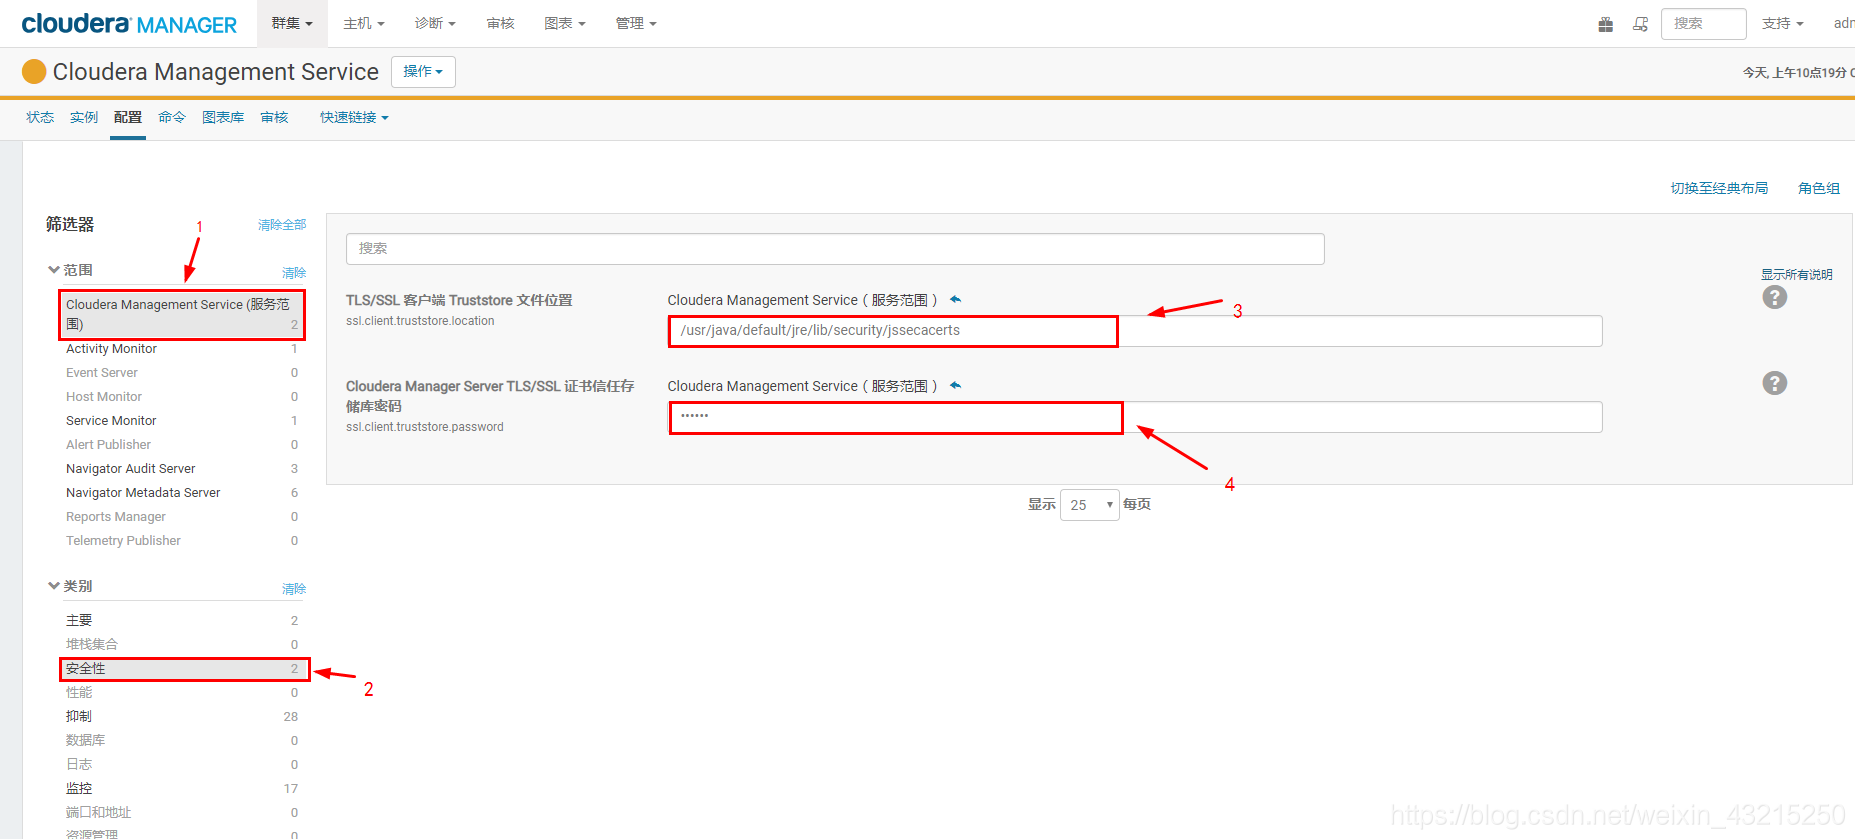1855x839 pixels.
Task: Select 端口和地址 category filter
Action: pyautogui.click(x=182, y=813)
